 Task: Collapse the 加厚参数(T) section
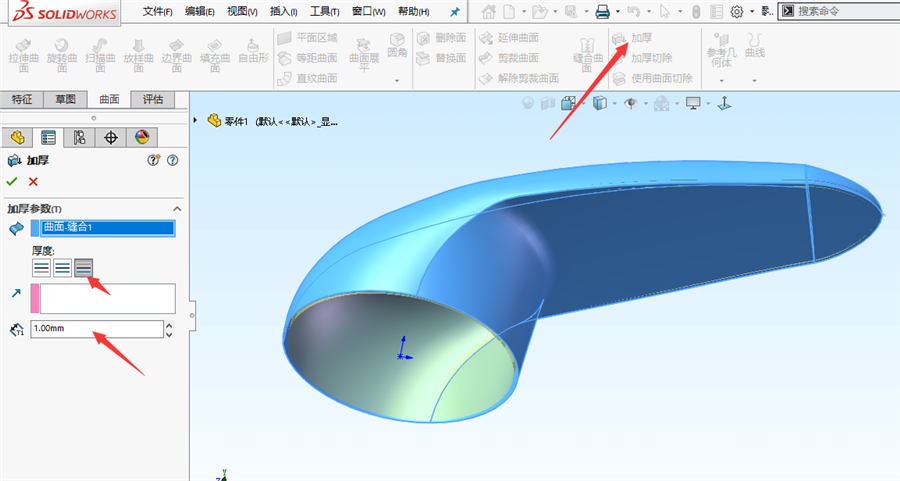click(x=177, y=209)
